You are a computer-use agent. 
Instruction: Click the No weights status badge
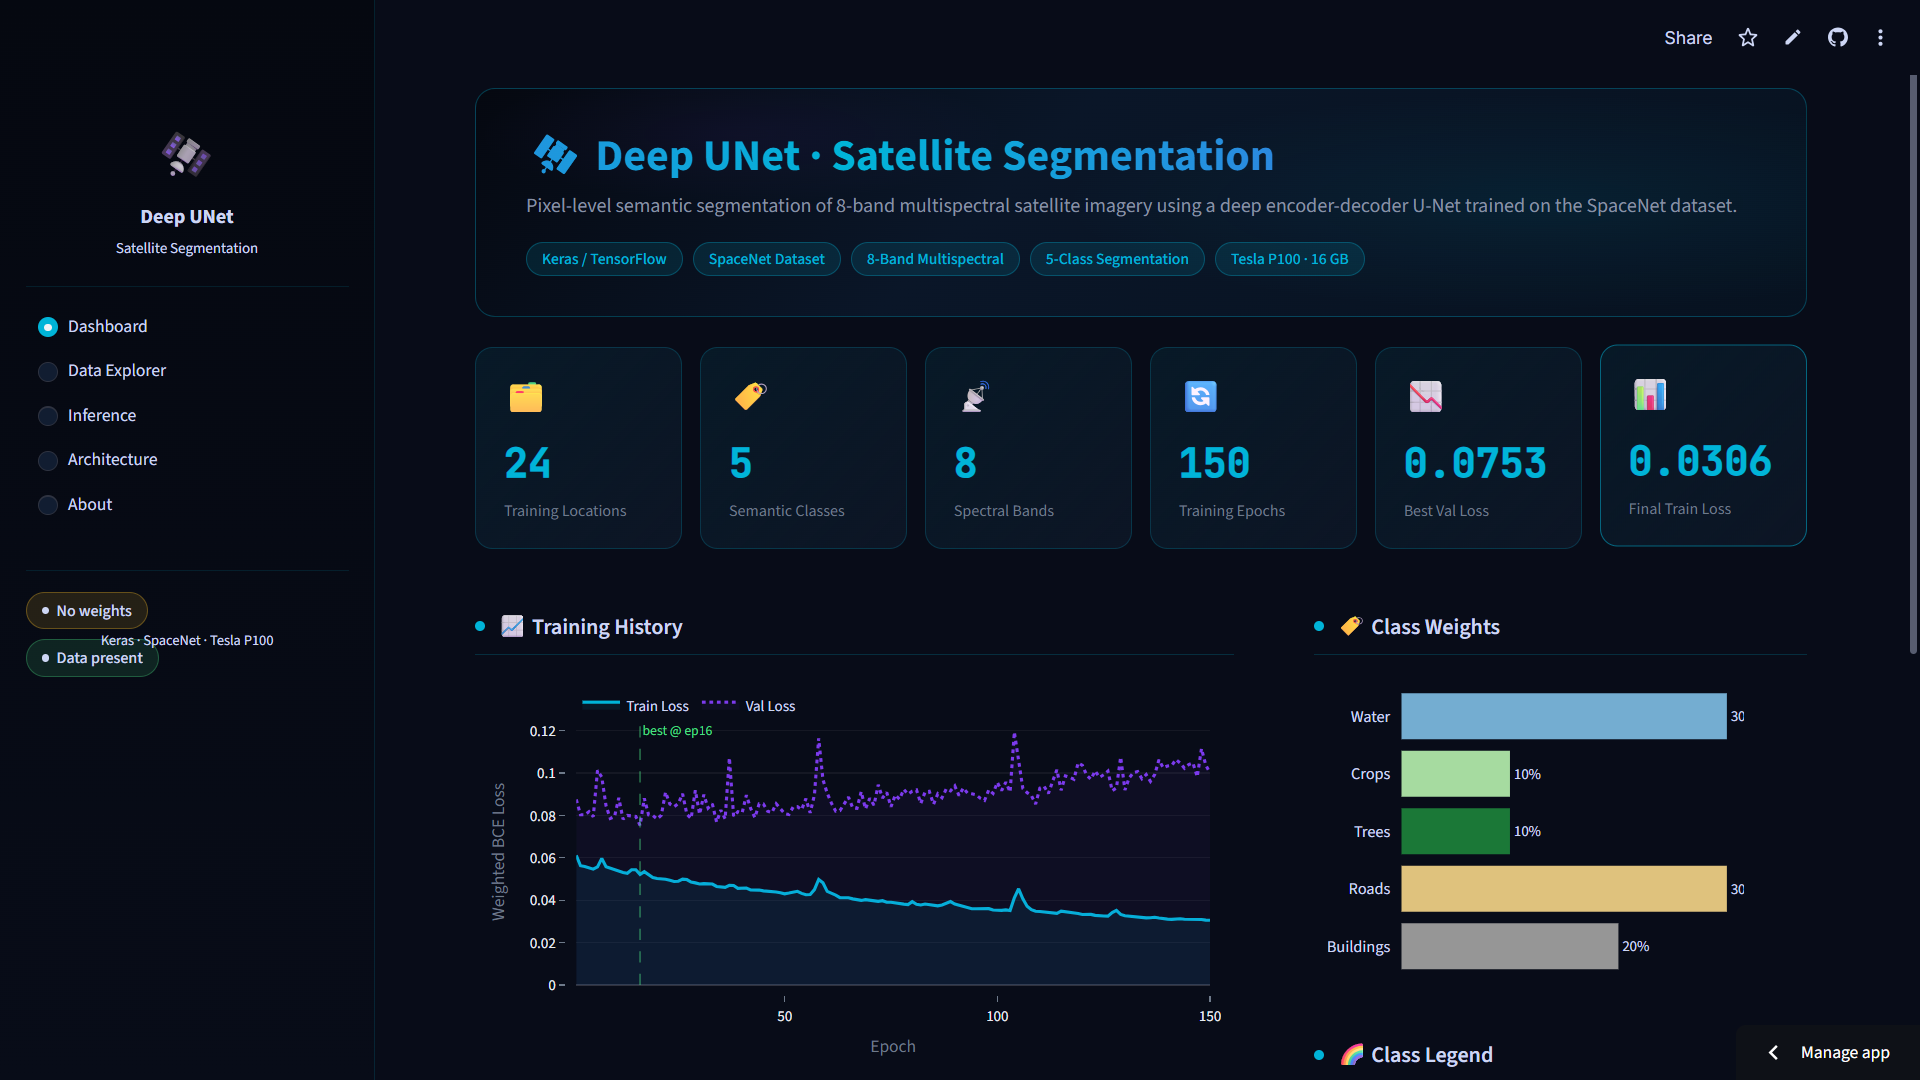87,610
